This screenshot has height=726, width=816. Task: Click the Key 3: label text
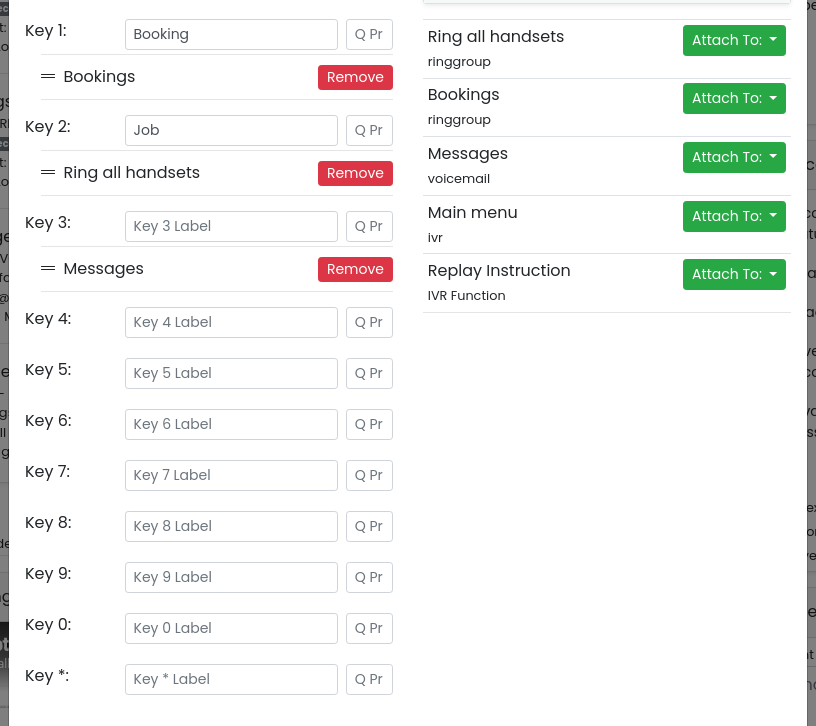(x=48, y=223)
